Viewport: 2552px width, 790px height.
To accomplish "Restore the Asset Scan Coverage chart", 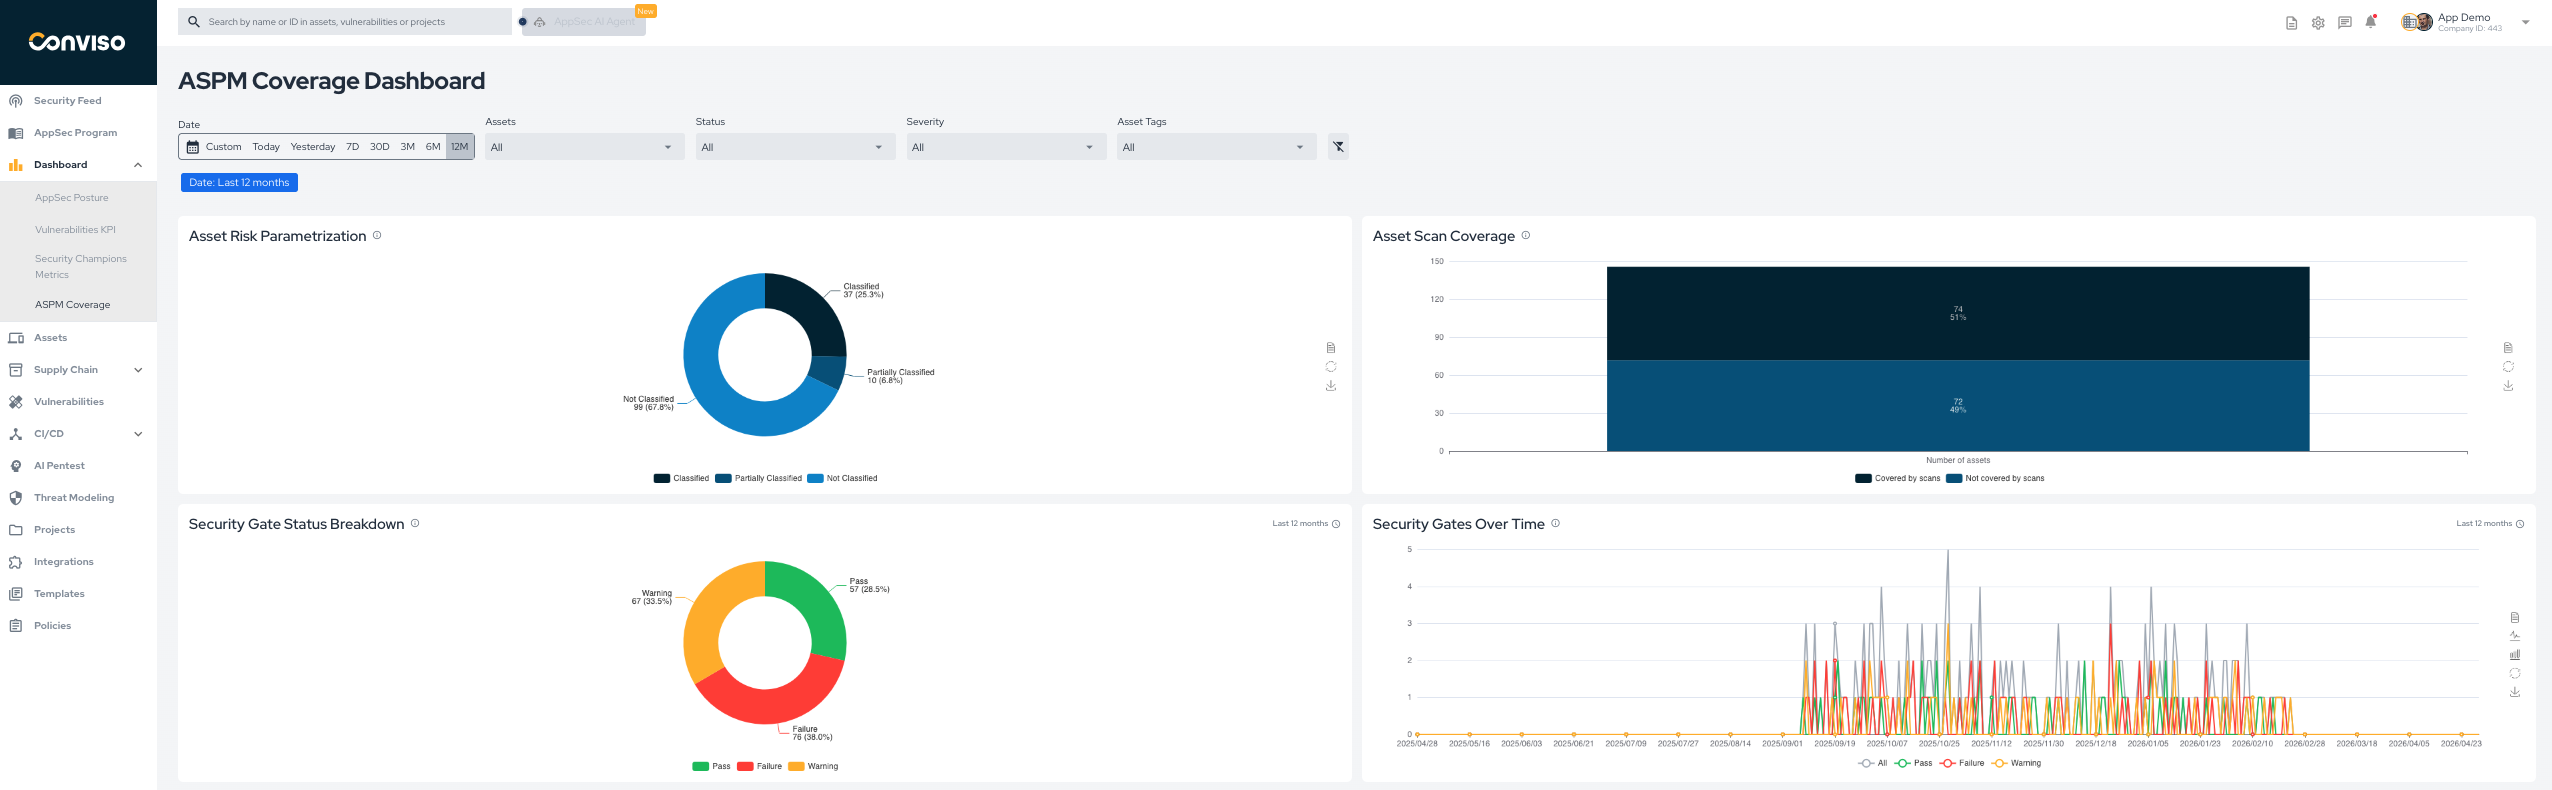I will coord(2508,367).
